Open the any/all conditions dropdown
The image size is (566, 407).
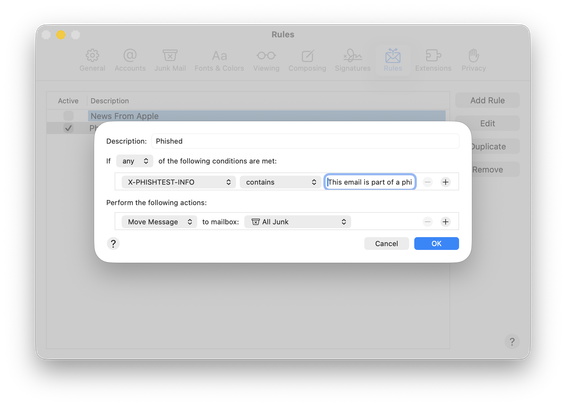pos(135,161)
